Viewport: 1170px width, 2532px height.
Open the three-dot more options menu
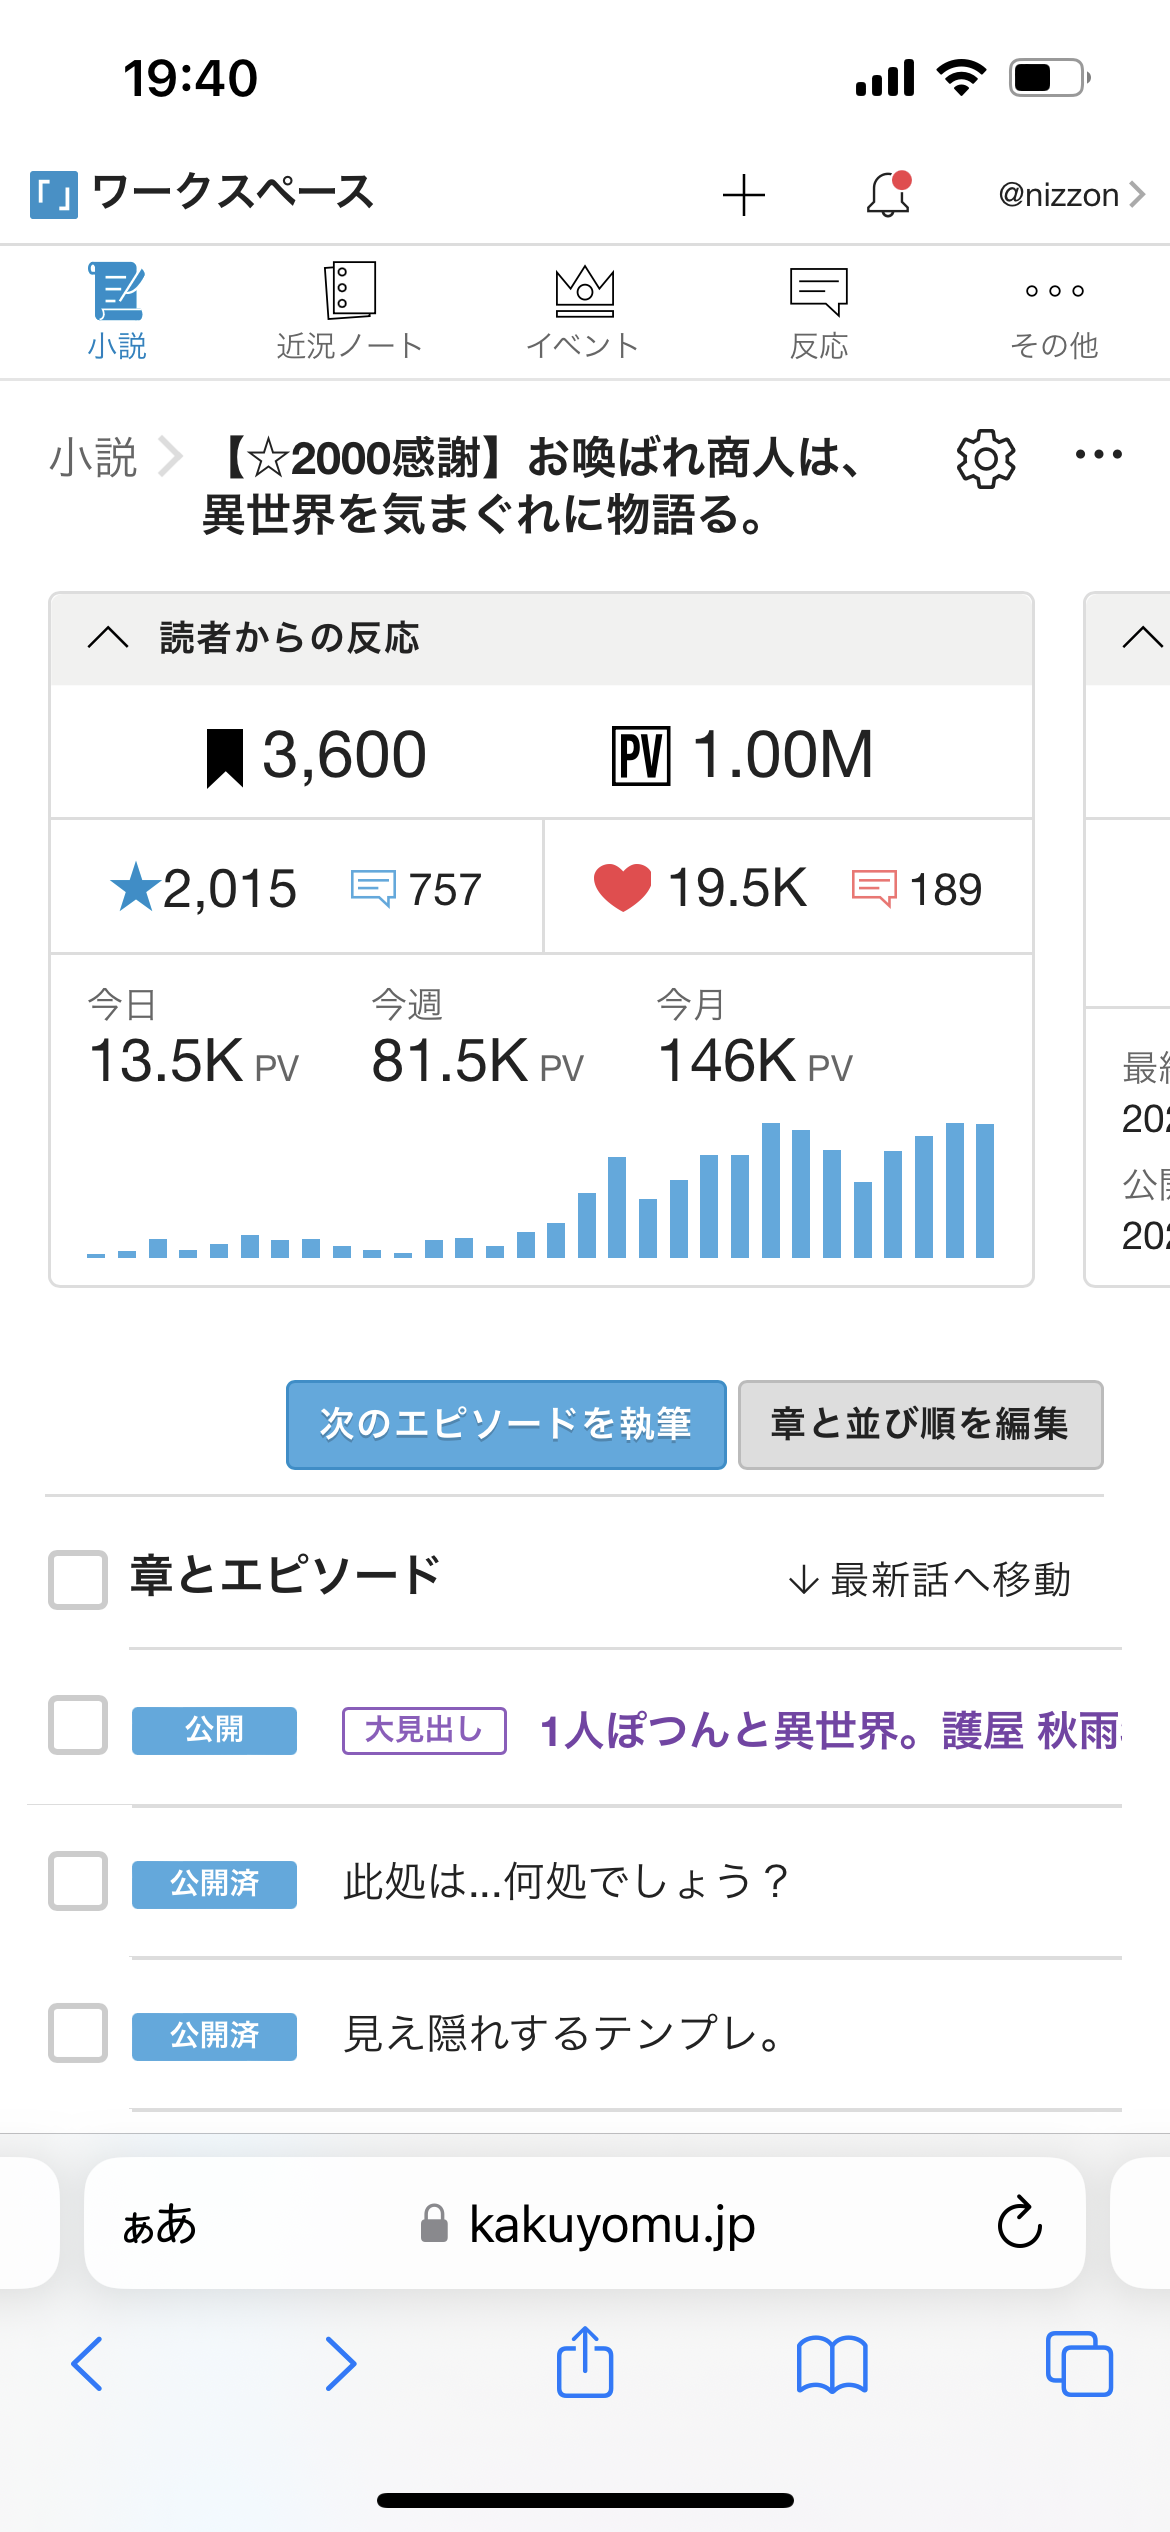pyautogui.click(x=1098, y=455)
